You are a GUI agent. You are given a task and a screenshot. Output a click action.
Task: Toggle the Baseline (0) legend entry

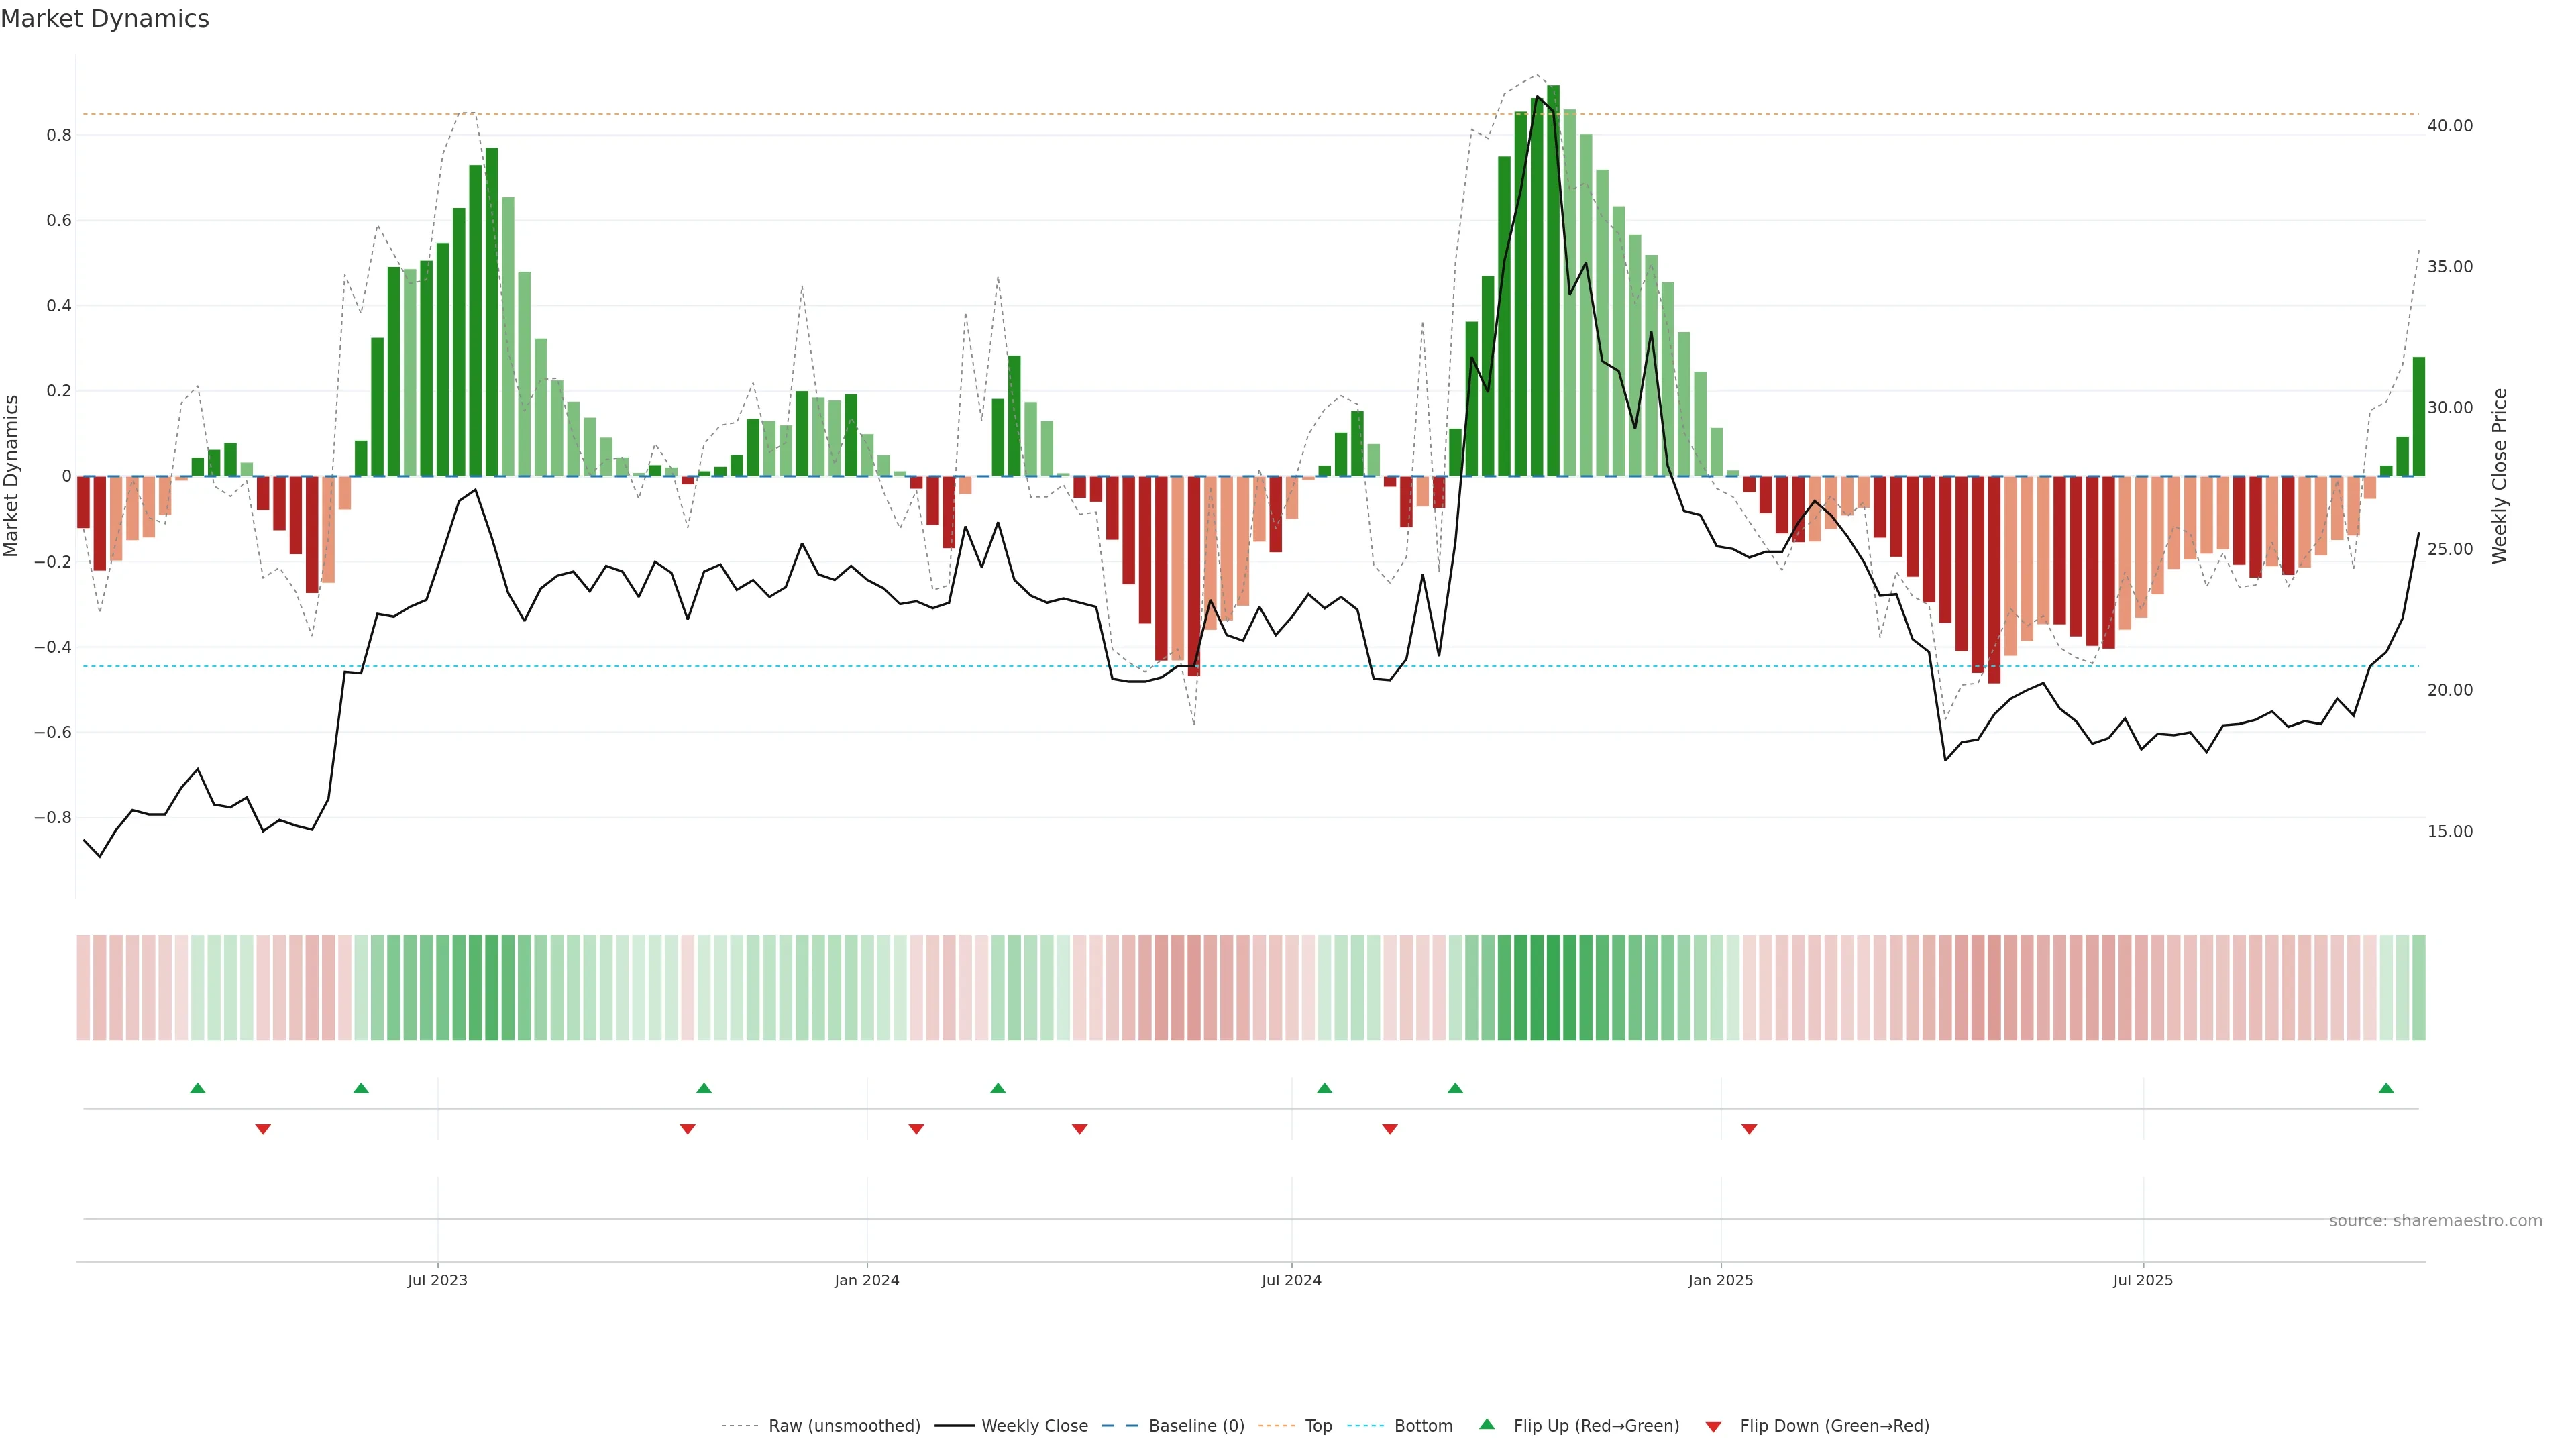pos(1196,1426)
